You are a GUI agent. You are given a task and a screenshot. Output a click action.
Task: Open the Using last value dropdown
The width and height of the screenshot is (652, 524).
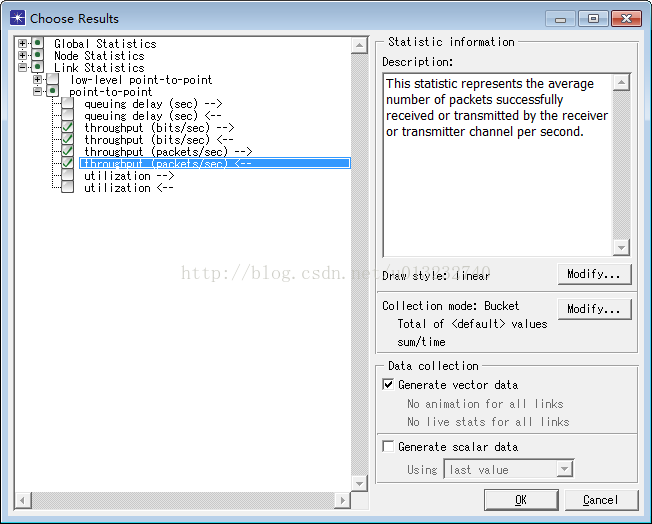pyautogui.click(x=564, y=469)
